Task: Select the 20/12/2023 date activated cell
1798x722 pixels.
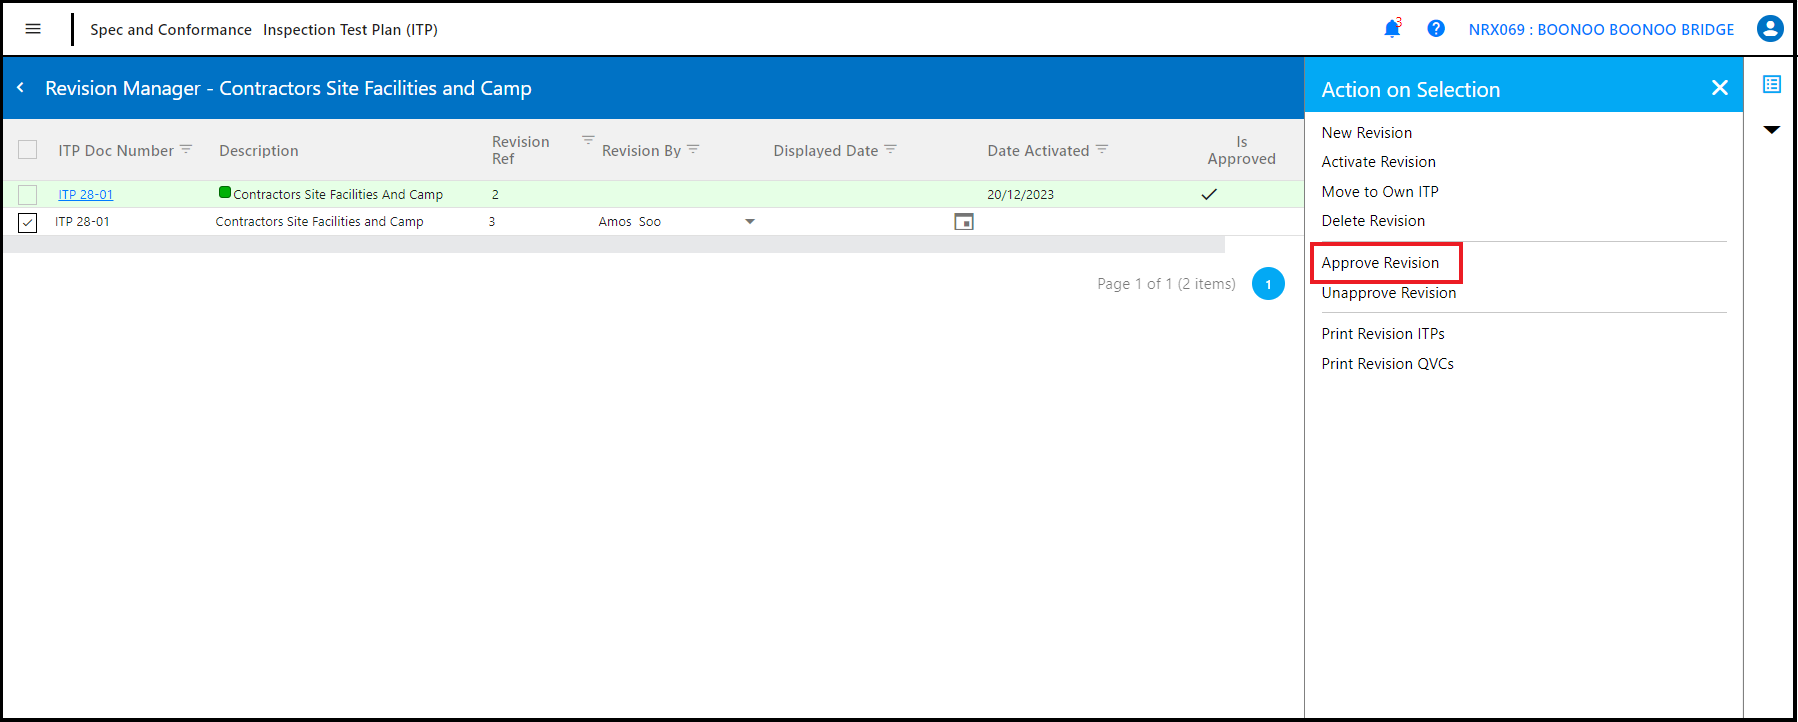Action: pyautogui.click(x=1020, y=195)
